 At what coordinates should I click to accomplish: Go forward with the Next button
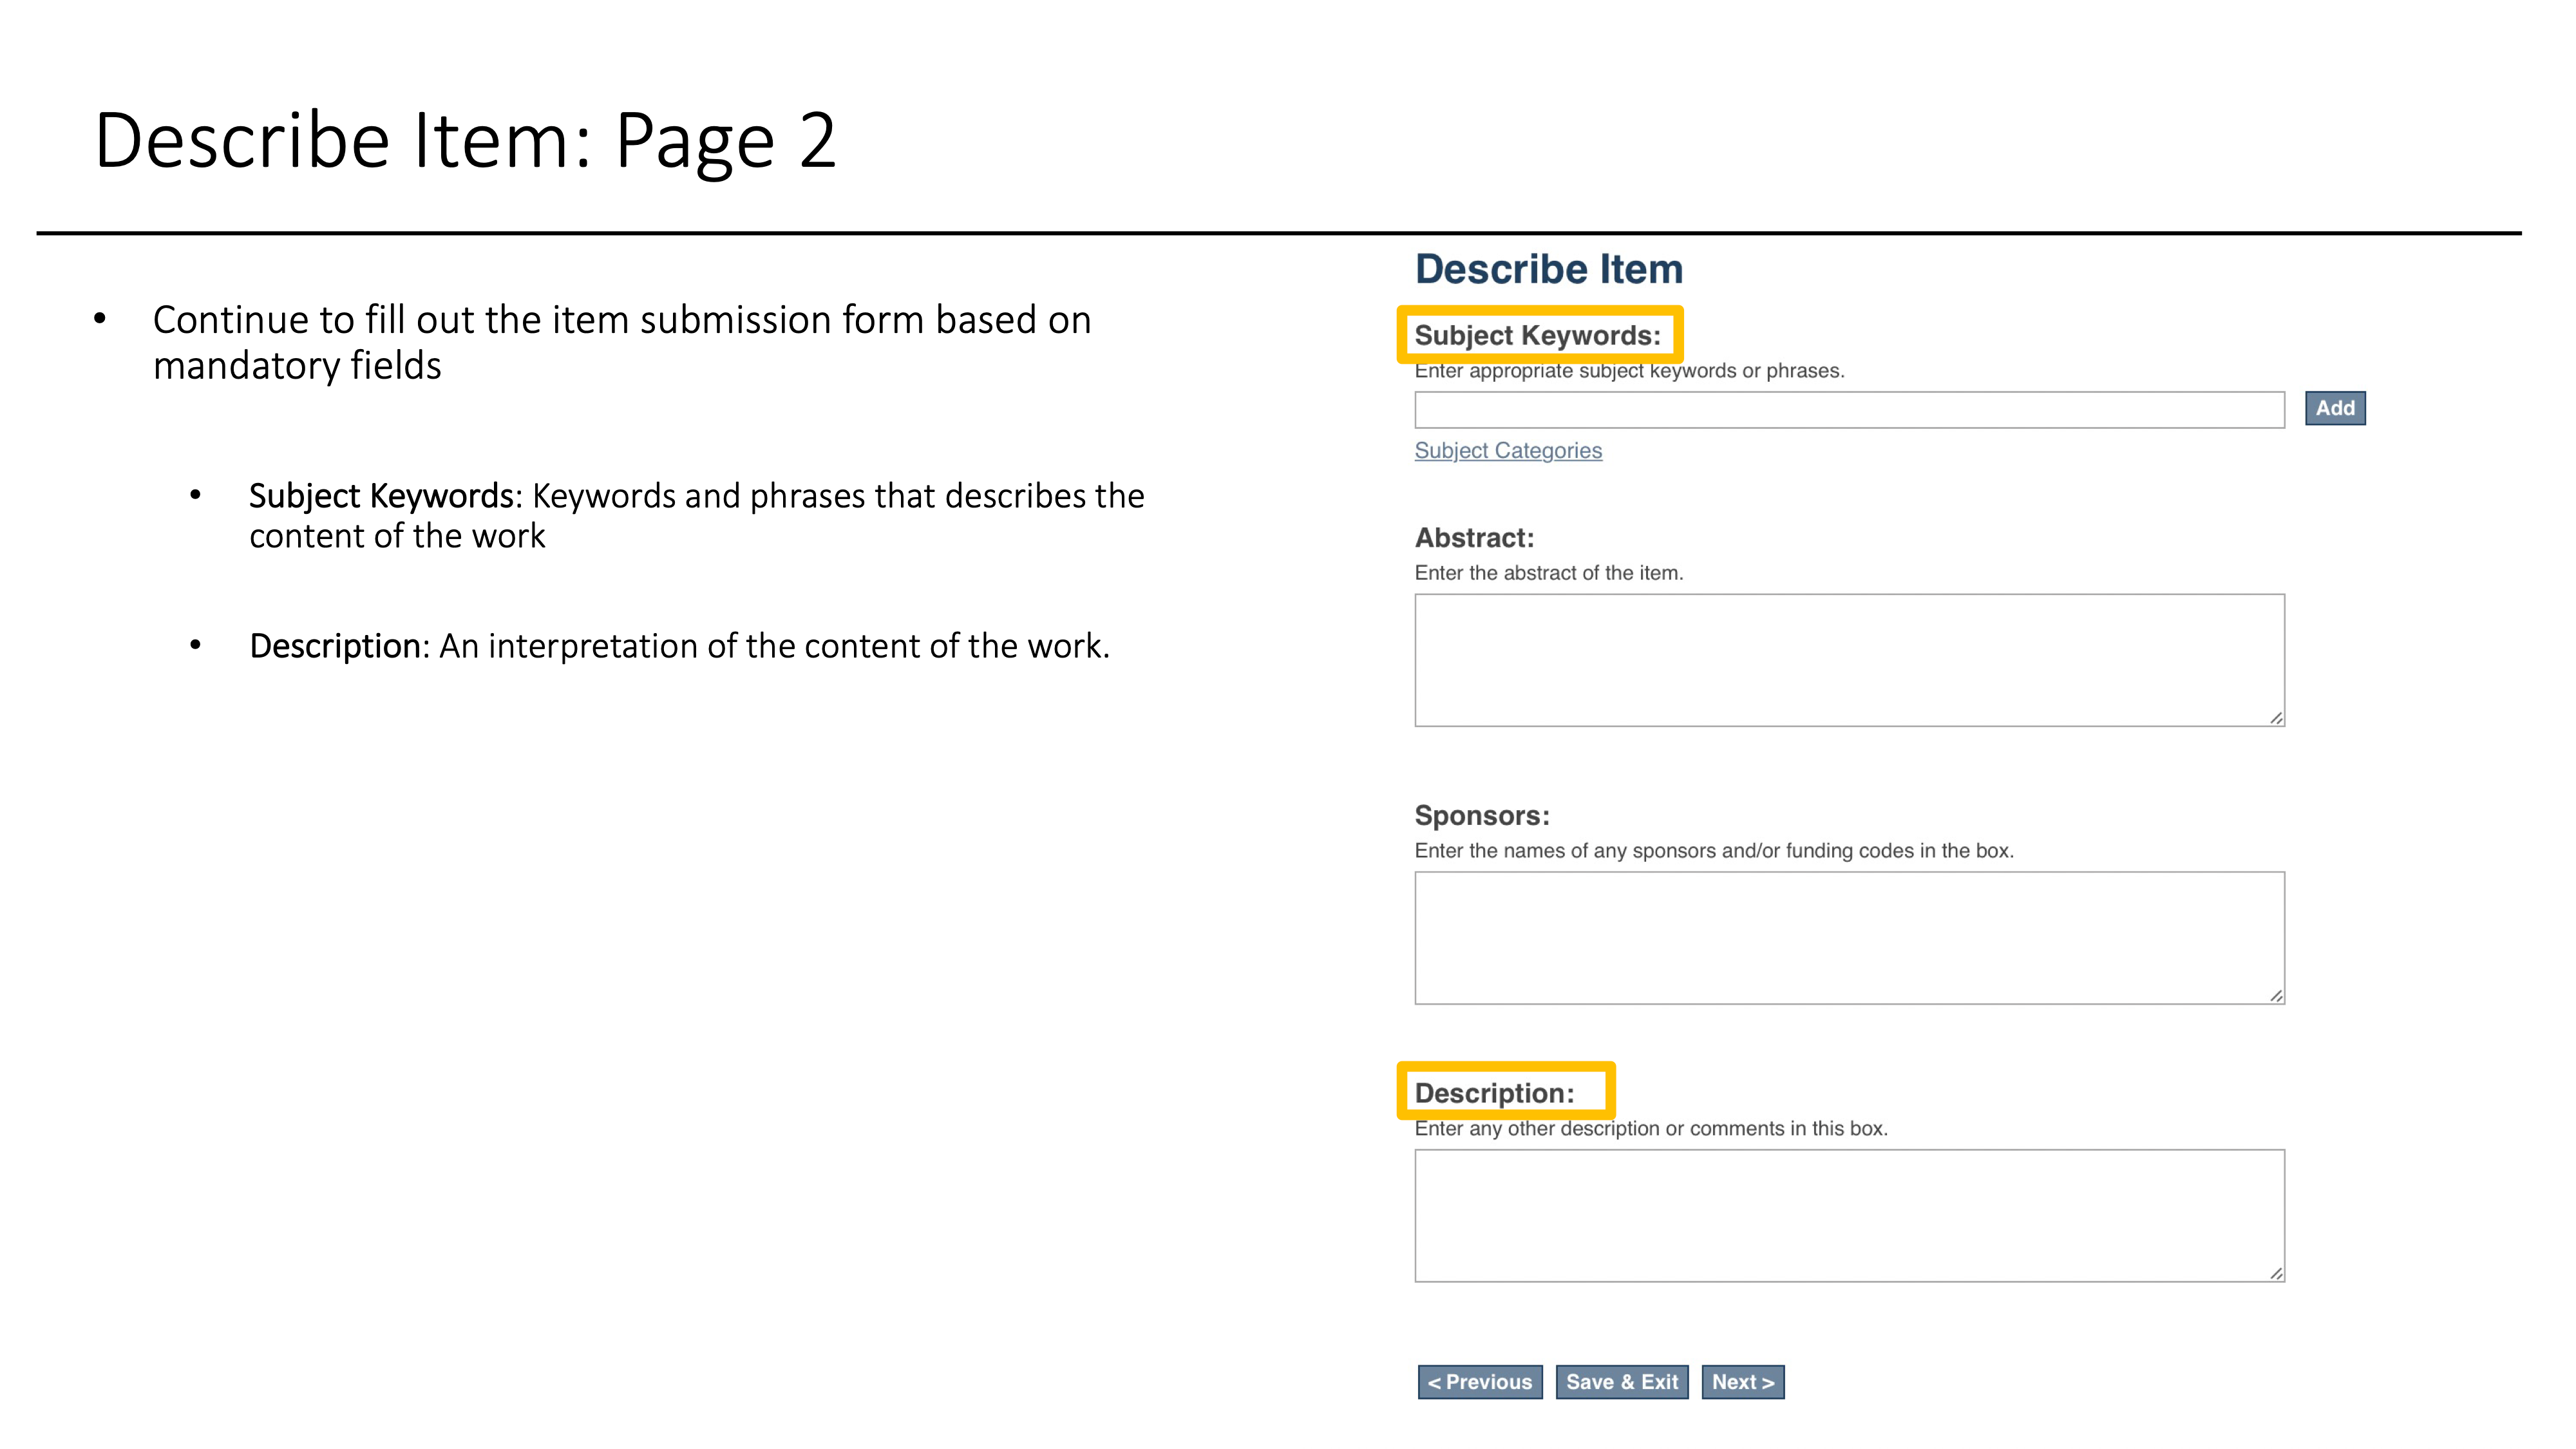tap(1742, 1382)
